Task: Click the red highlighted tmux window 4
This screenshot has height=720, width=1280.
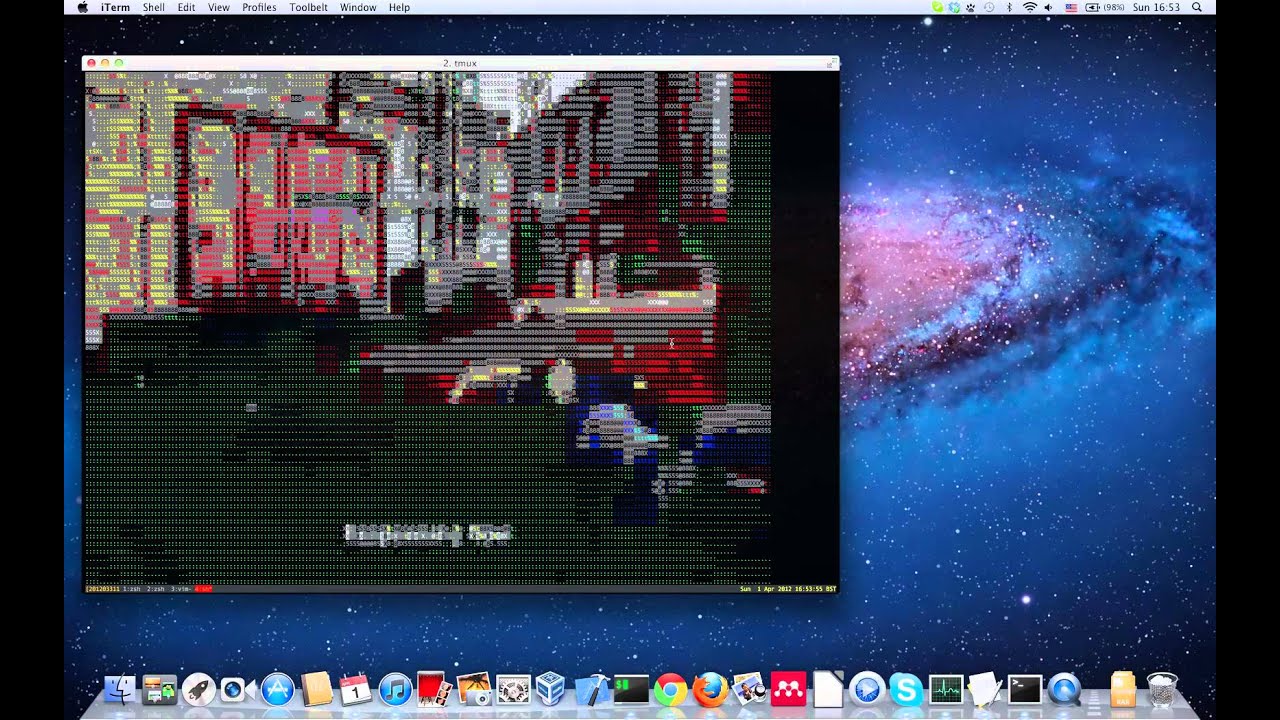Action: pos(203,589)
